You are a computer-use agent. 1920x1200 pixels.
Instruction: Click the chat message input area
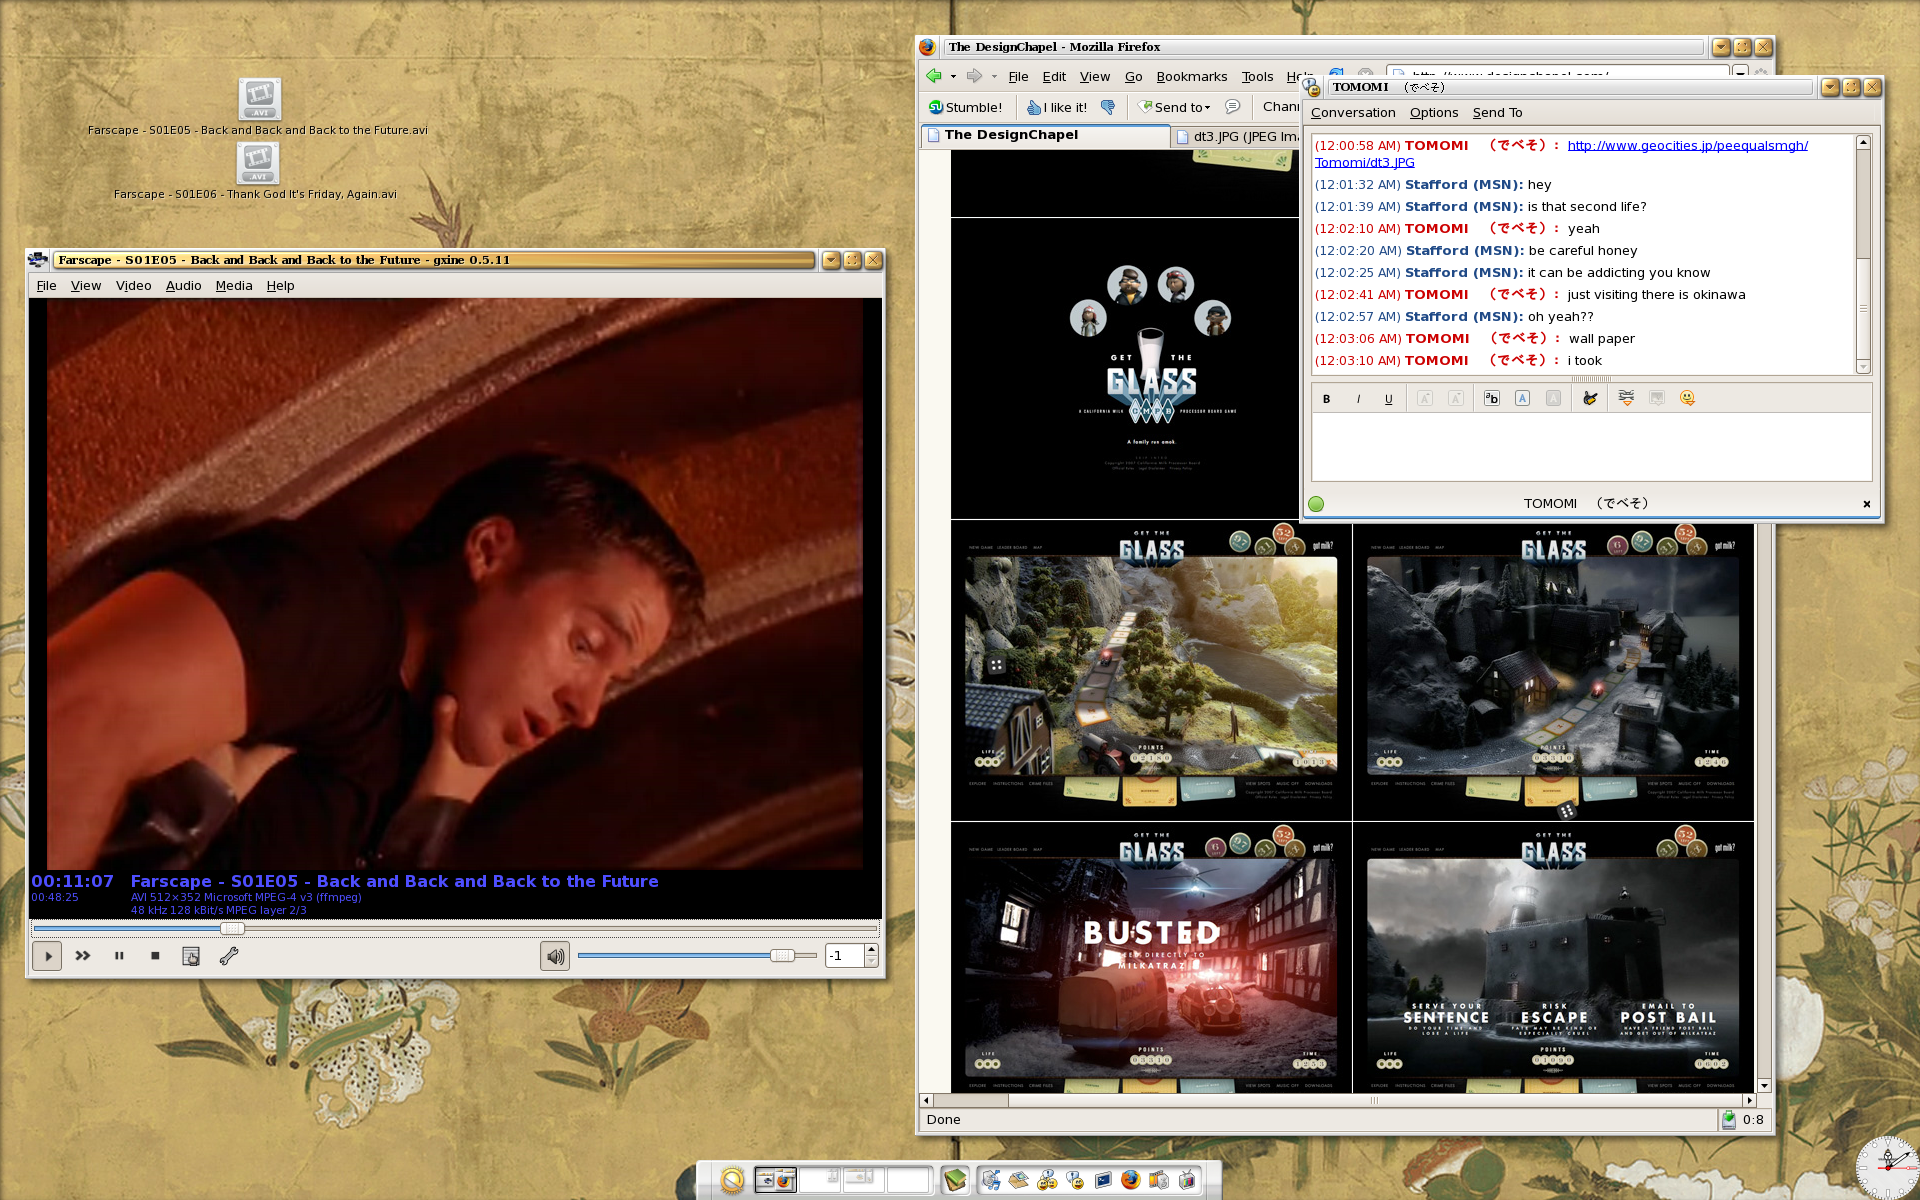coord(1591,447)
